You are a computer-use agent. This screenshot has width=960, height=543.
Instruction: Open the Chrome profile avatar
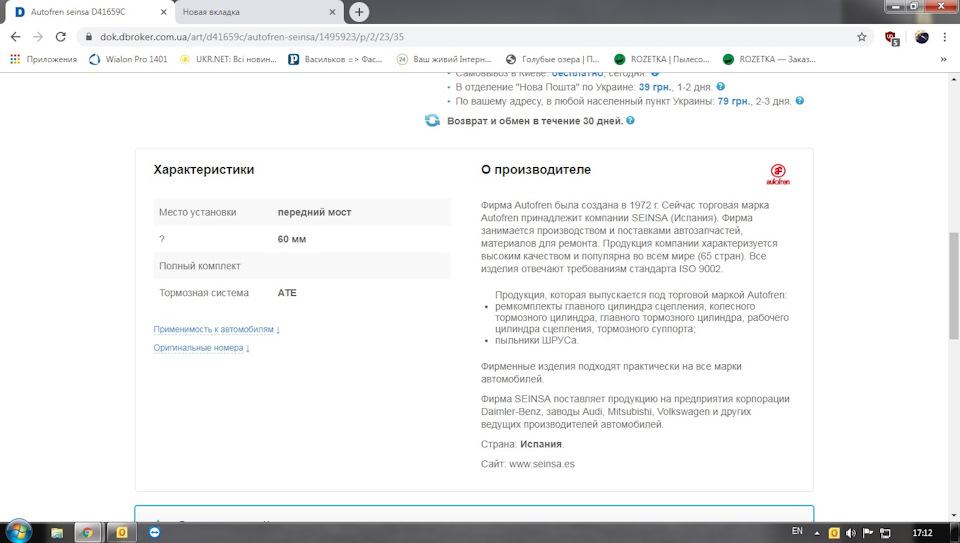tap(921, 37)
